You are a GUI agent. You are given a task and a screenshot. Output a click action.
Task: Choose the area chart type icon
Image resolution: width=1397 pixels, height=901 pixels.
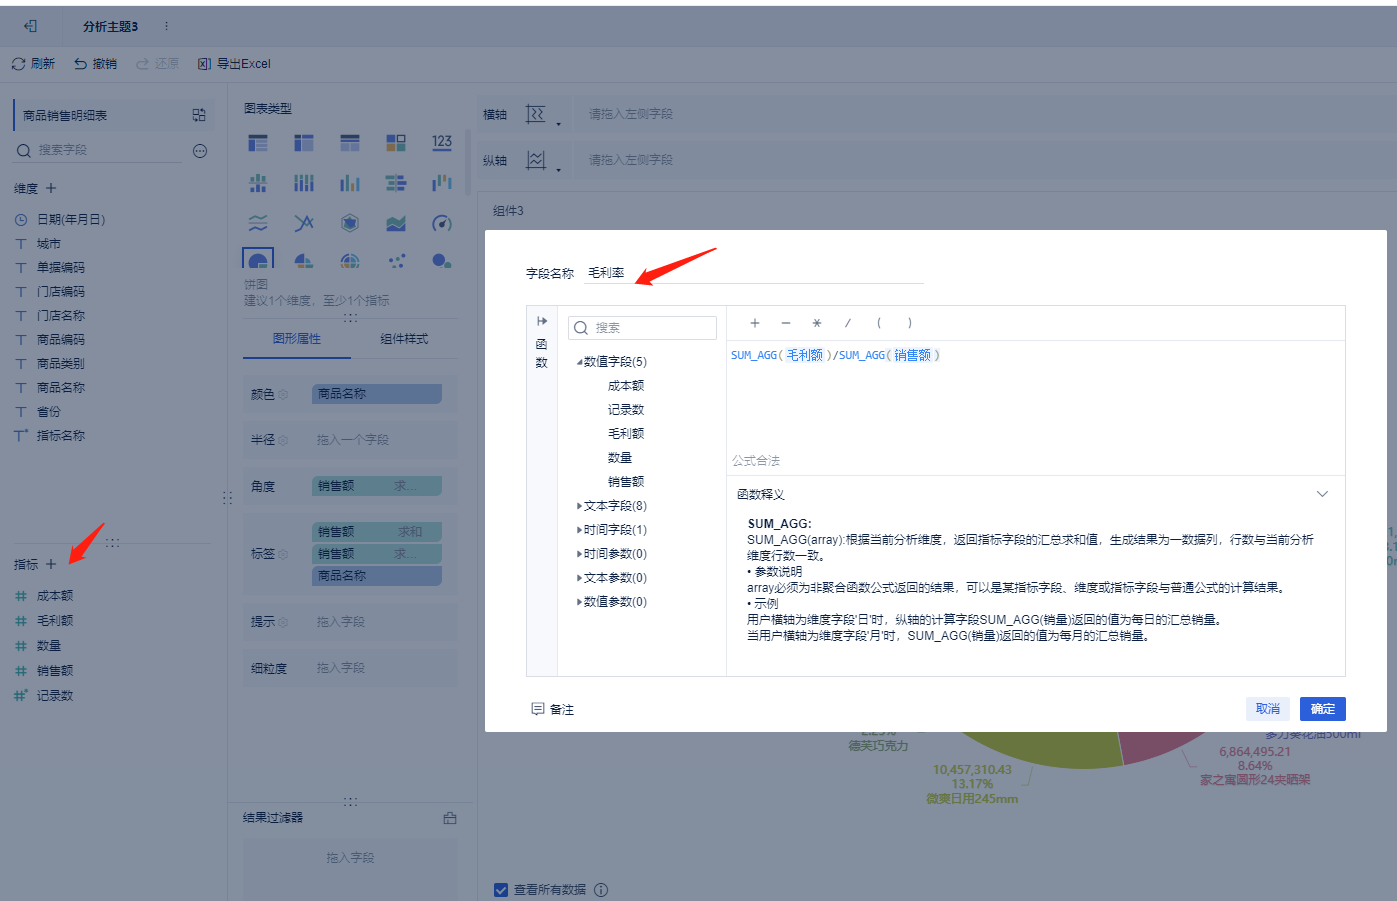click(x=396, y=223)
